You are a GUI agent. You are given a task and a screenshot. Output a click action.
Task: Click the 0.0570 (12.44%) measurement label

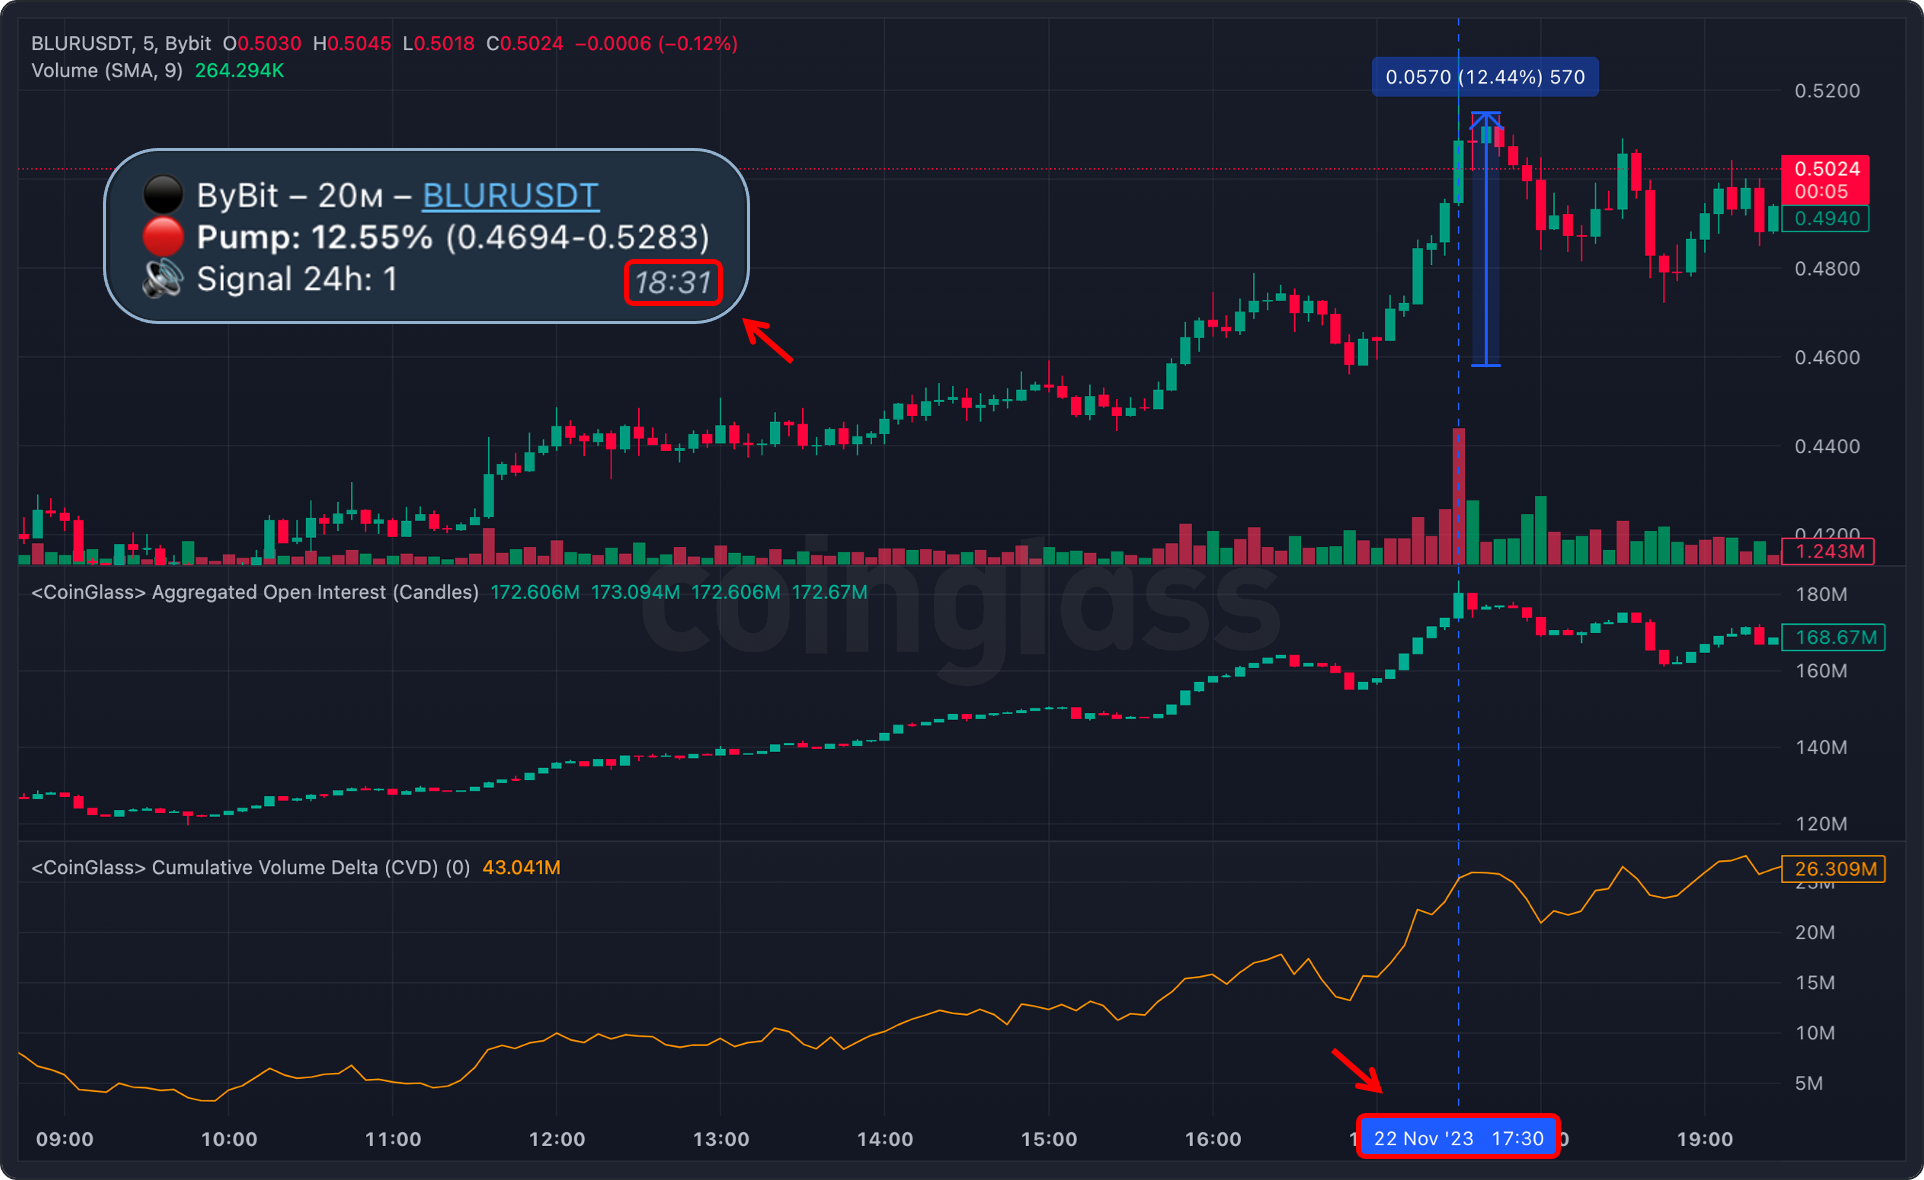[1485, 77]
